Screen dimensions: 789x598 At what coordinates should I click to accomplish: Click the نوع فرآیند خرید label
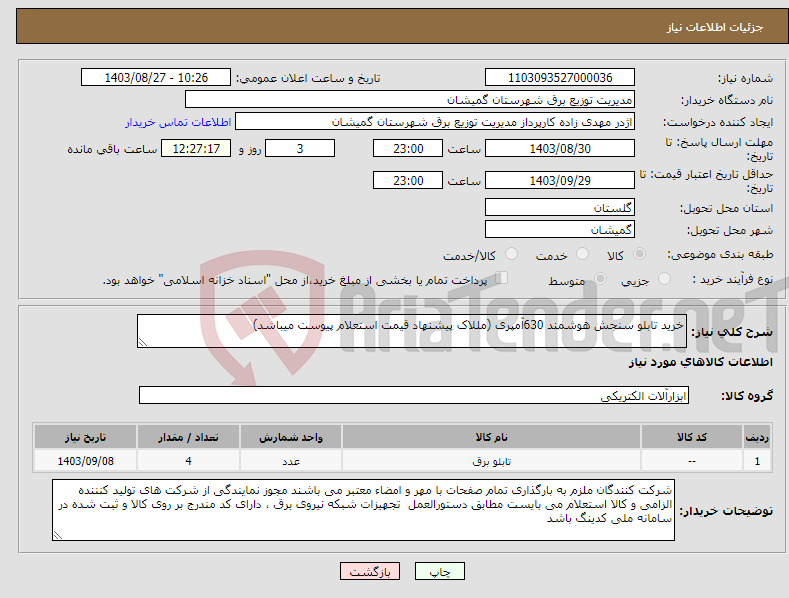pyautogui.click(x=733, y=279)
